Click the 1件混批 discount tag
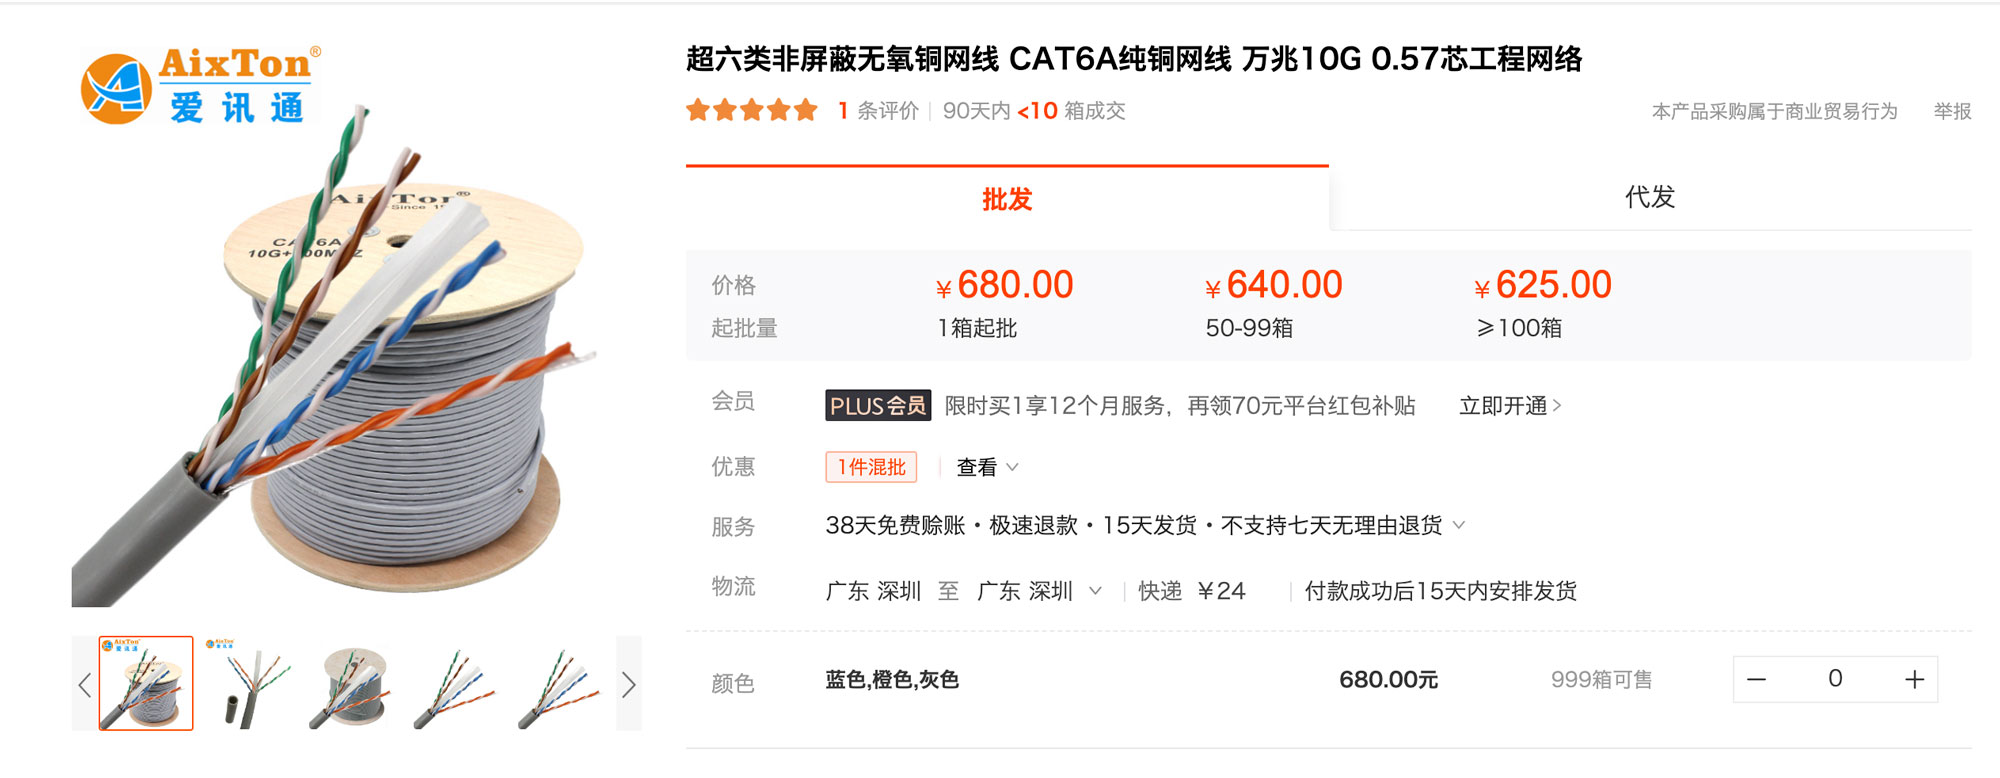The height and width of the screenshot is (778, 2000). 871,467
